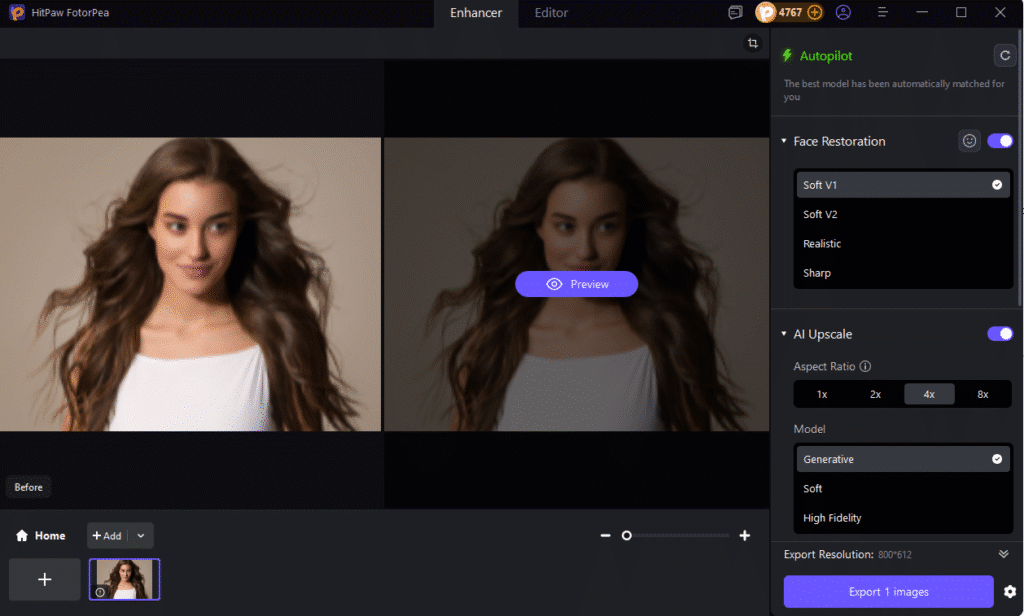Click the Preview button on the image
This screenshot has height=616, width=1024.
tap(576, 283)
